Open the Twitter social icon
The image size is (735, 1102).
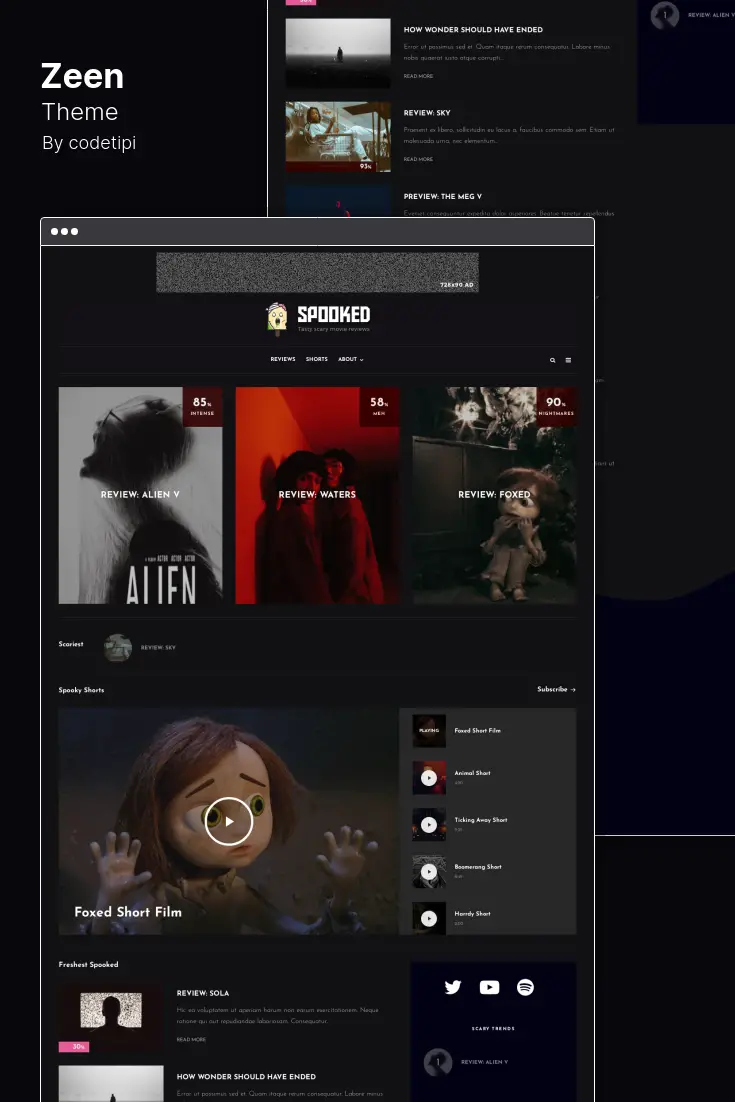tap(453, 987)
